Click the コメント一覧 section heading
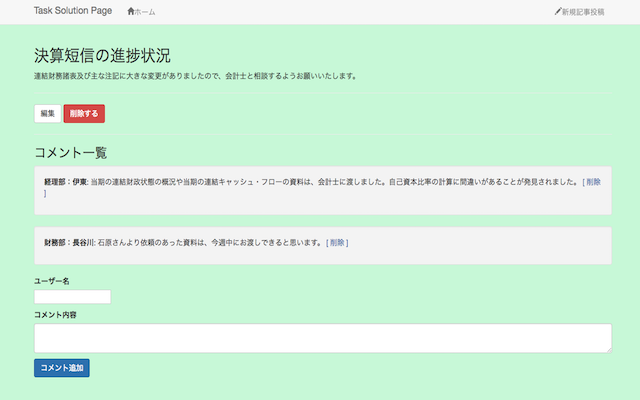 coord(70,153)
